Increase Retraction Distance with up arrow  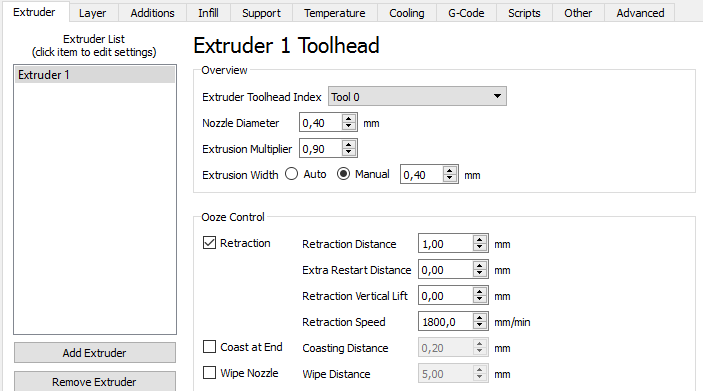coord(480,239)
